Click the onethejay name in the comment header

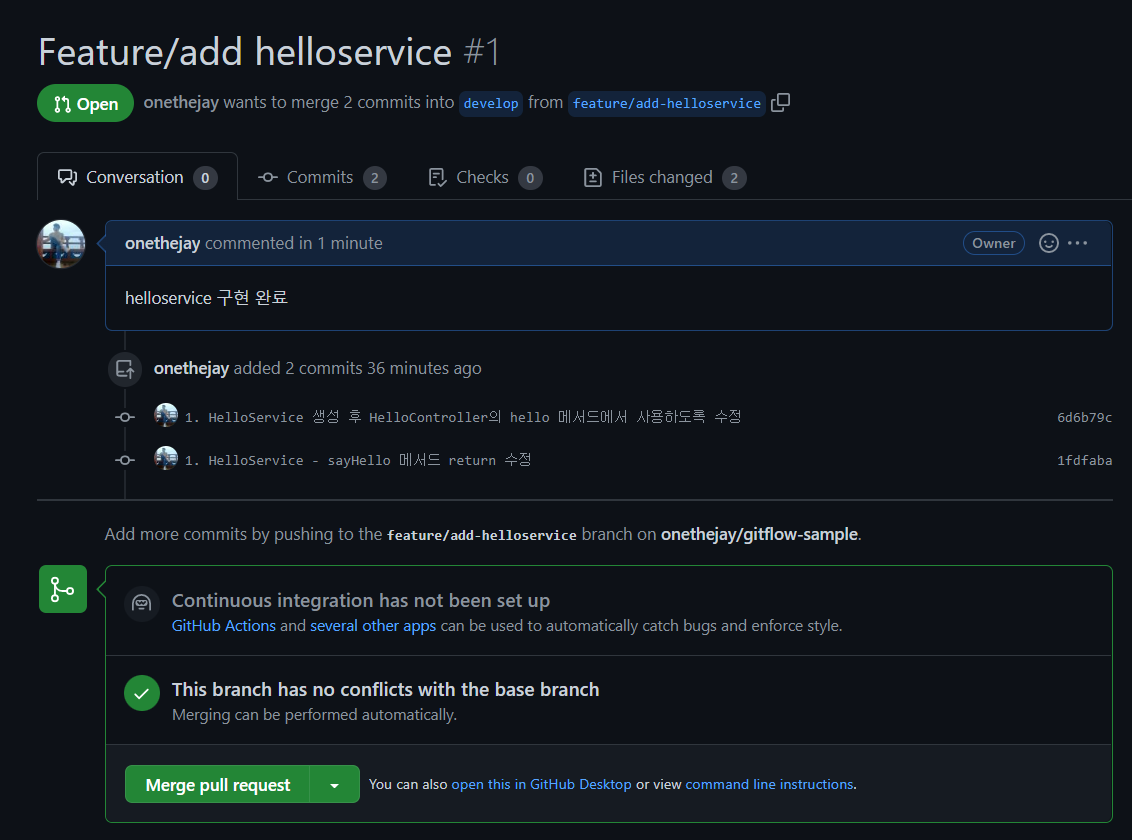162,243
